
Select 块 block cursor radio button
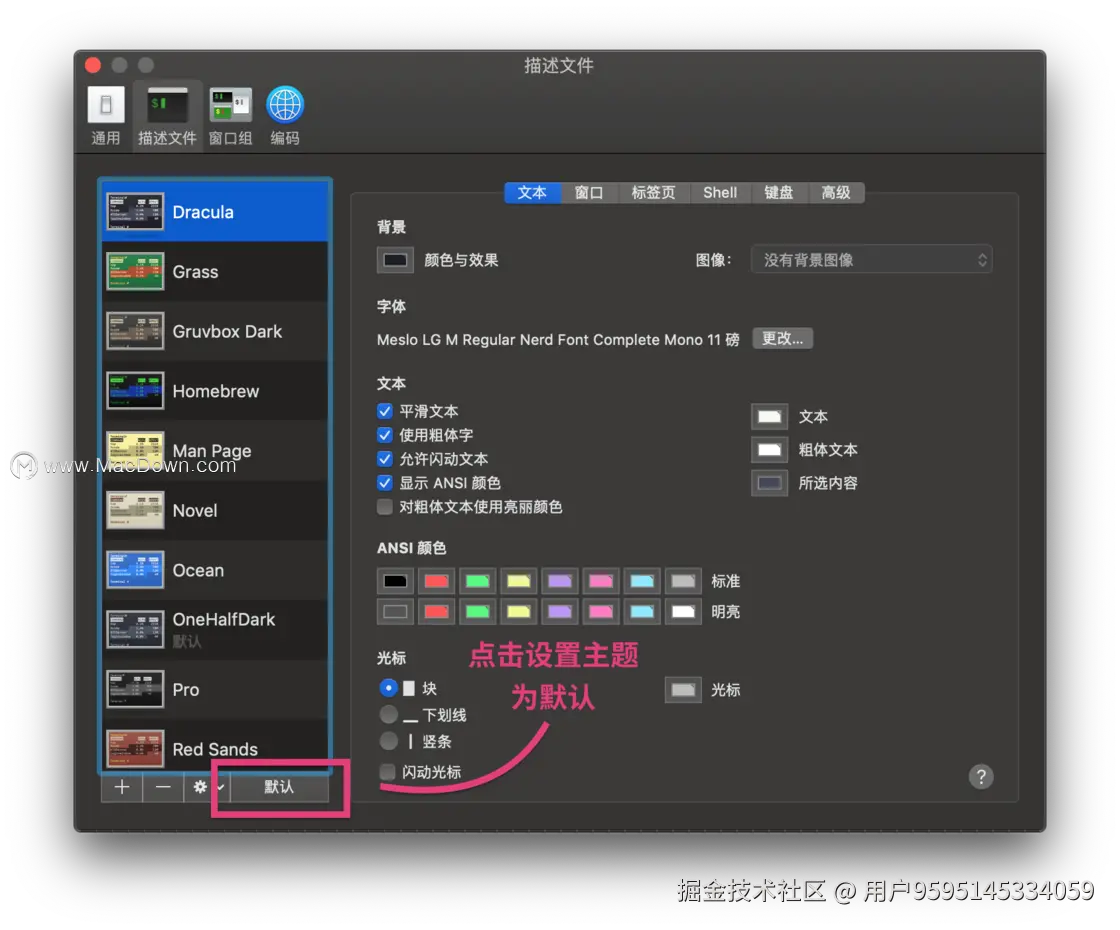(x=389, y=688)
